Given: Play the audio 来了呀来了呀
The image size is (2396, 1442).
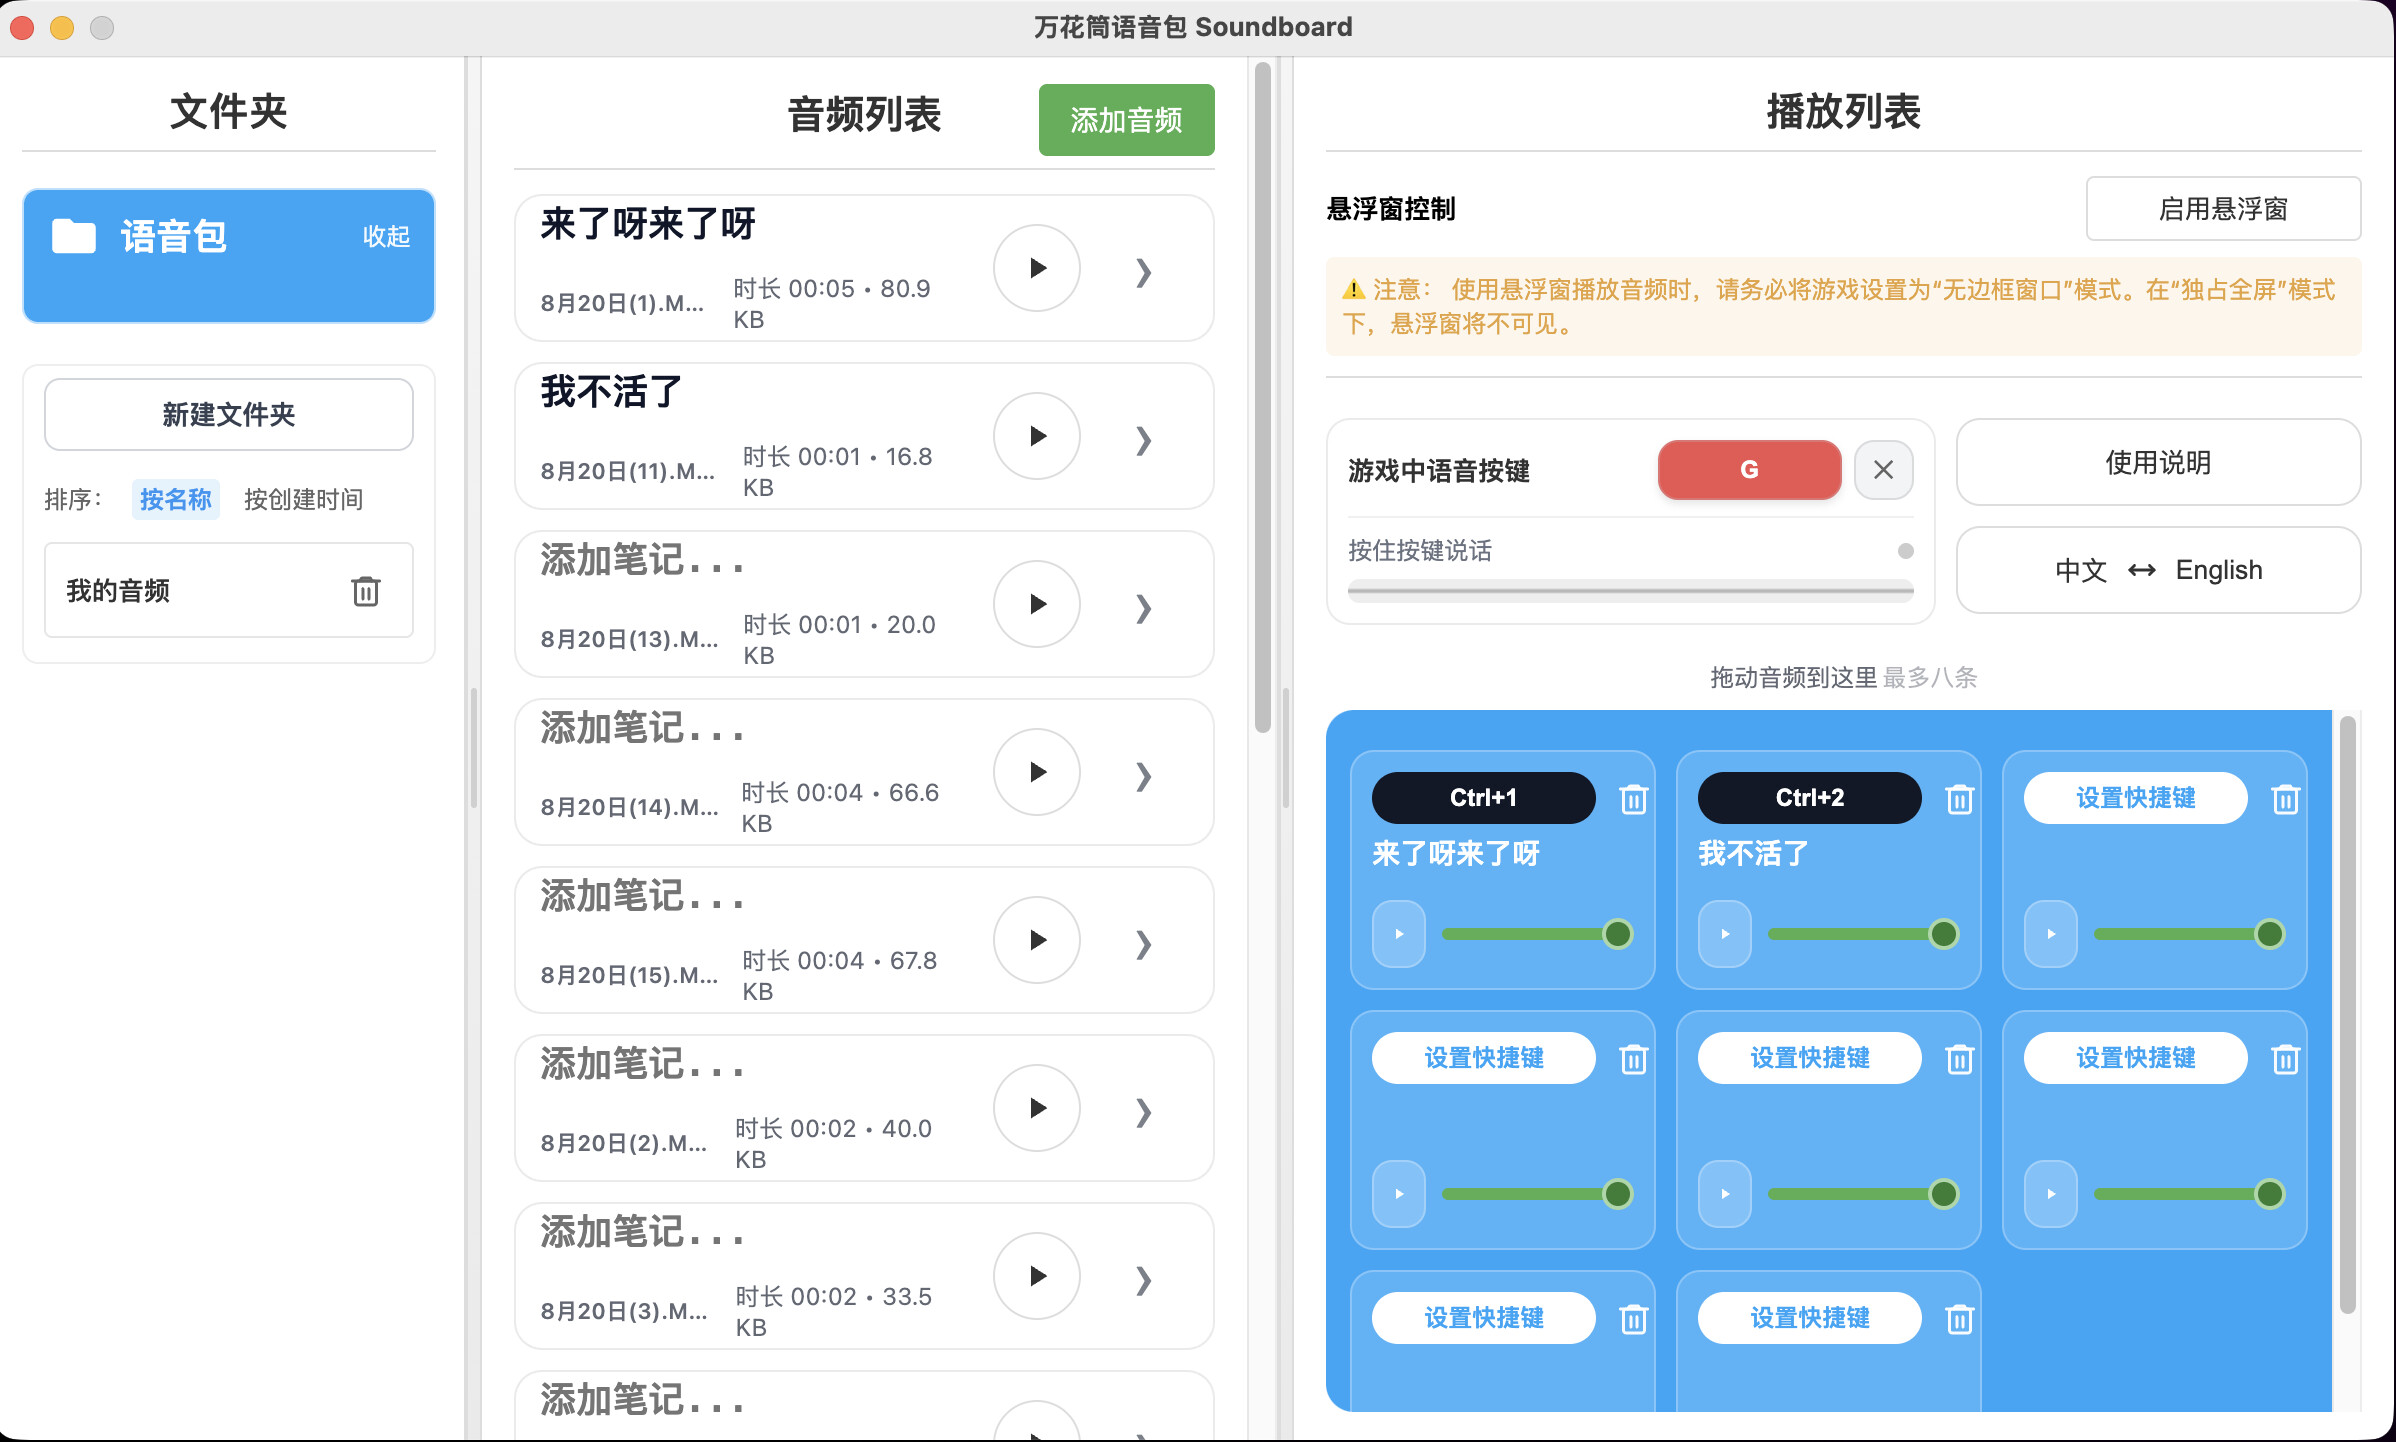Looking at the screenshot, I should coord(1036,268).
